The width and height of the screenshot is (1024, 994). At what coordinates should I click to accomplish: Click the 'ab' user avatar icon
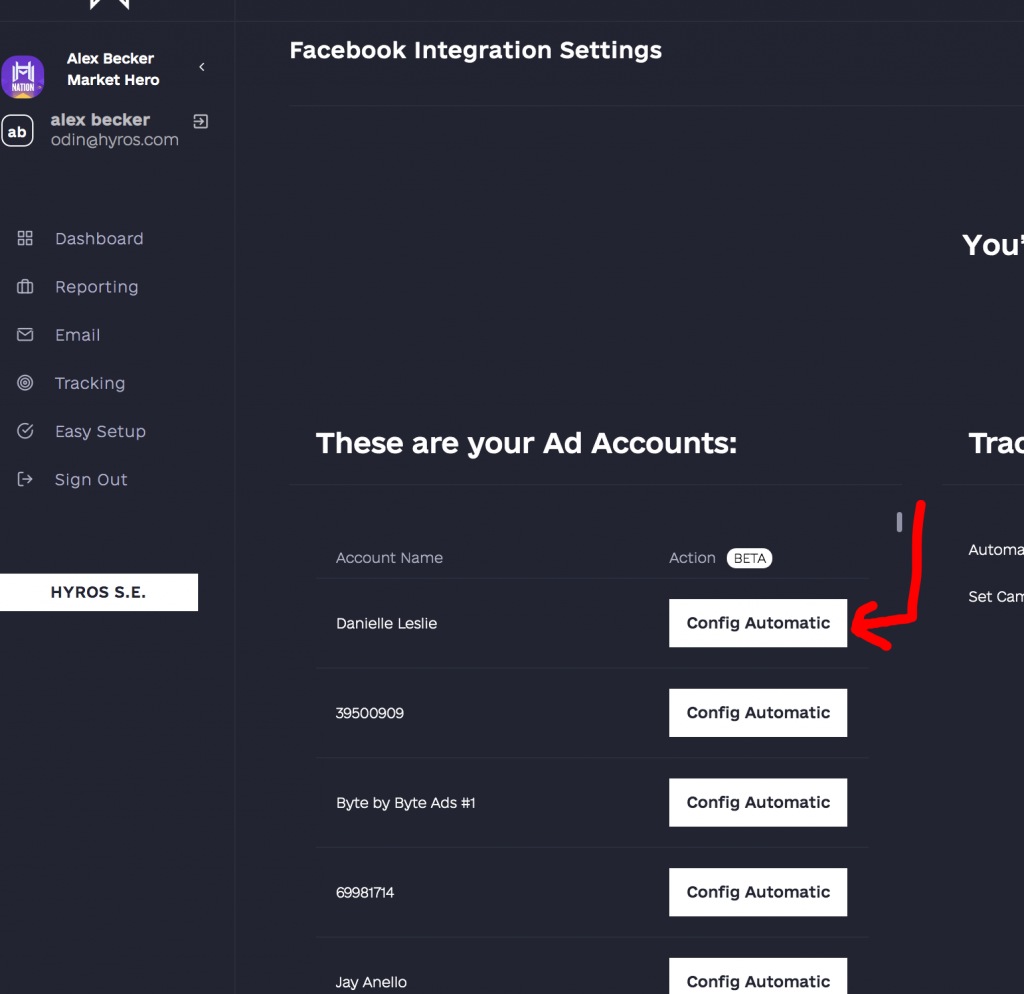[x=17, y=131]
